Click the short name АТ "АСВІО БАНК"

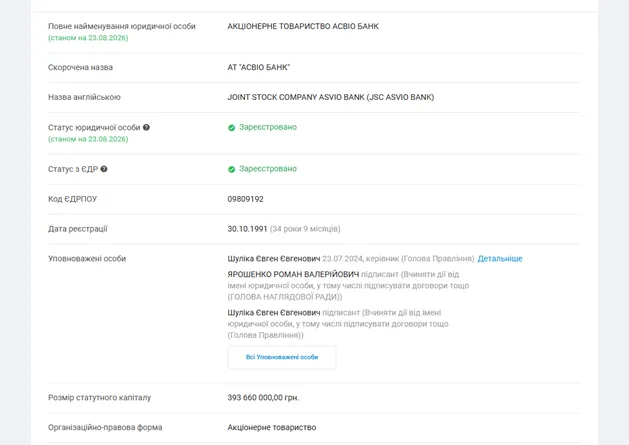tap(258, 67)
